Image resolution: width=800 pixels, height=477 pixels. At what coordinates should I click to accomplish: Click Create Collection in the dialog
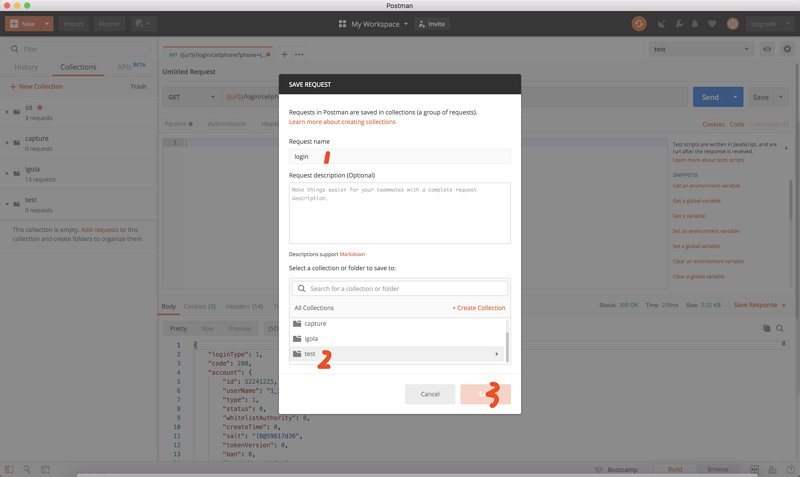click(479, 308)
